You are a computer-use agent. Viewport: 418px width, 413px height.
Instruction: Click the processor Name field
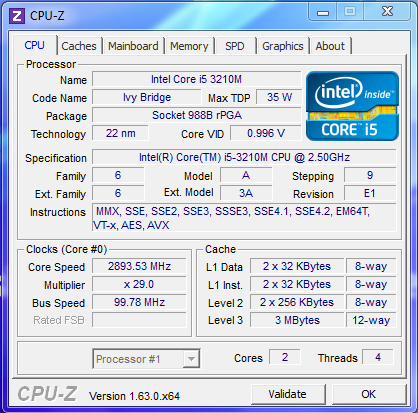click(x=197, y=79)
